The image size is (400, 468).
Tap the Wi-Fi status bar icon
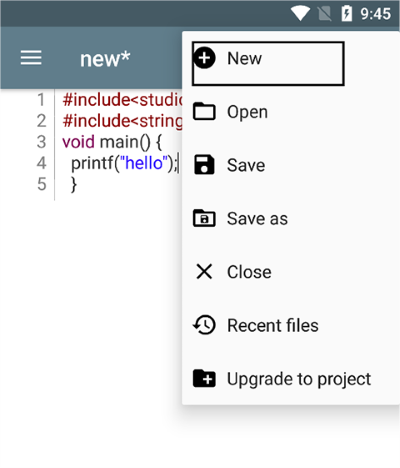click(300, 14)
